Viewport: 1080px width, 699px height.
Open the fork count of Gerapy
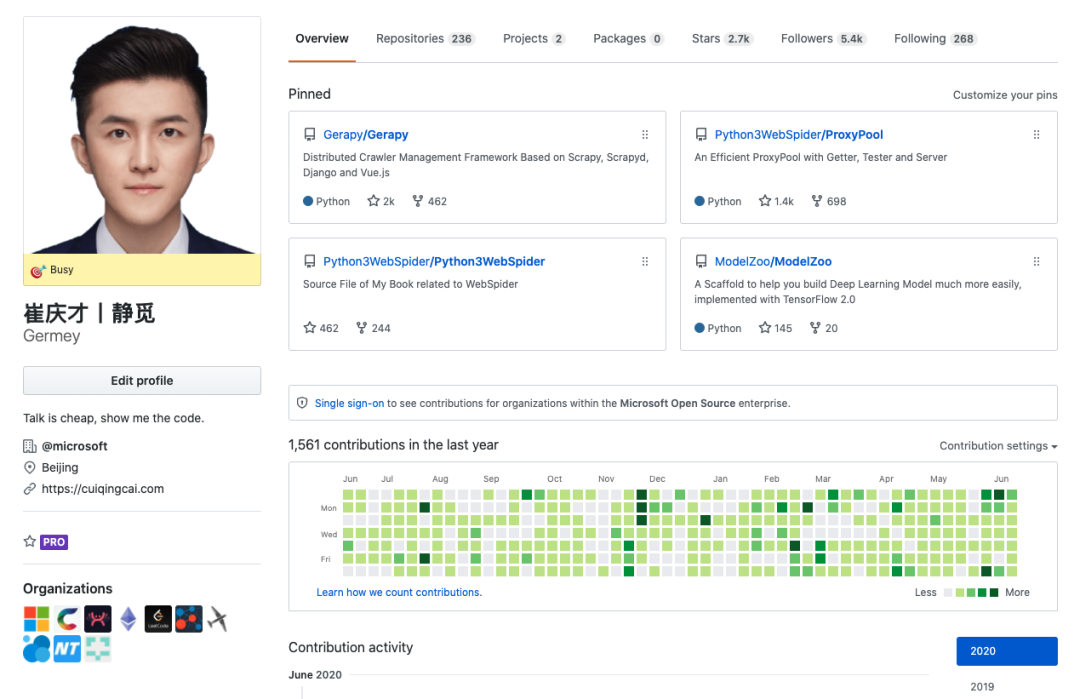429,201
